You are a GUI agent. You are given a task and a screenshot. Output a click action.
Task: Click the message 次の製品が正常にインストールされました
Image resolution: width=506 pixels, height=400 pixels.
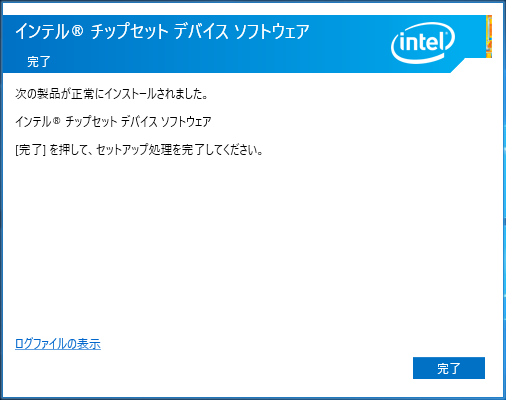(111, 94)
